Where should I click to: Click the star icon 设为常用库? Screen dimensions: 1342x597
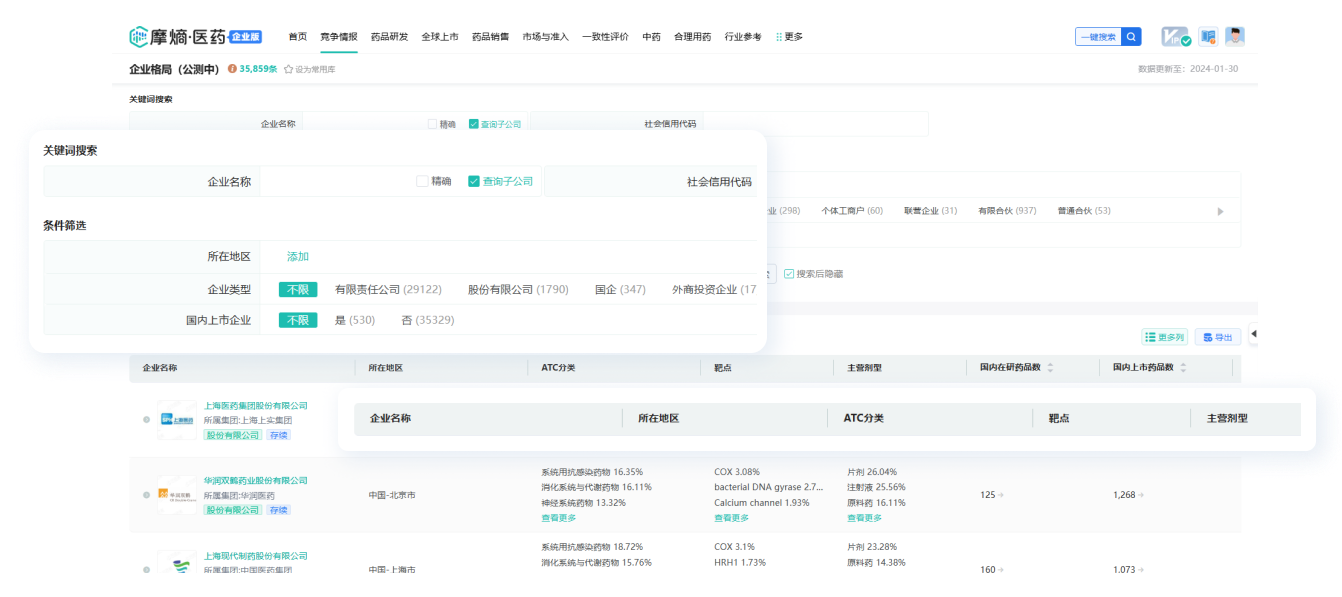click(x=288, y=70)
